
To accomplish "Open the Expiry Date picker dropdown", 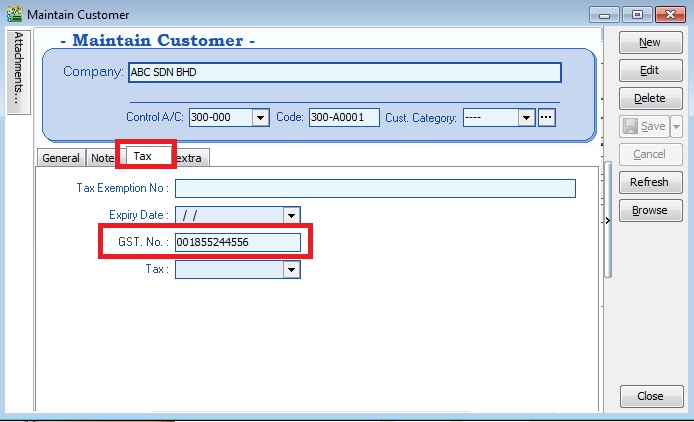I will pos(291,215).
